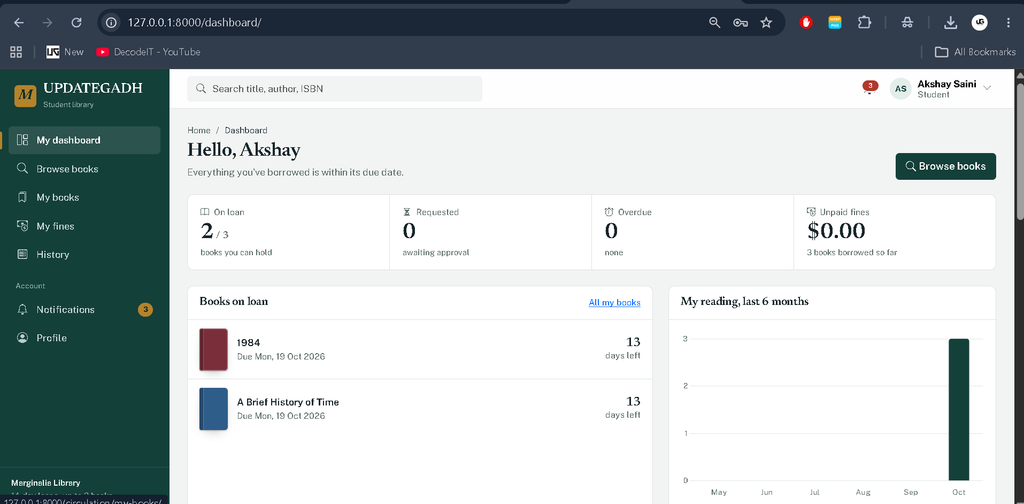Click the address bar URL

(195, 23)
